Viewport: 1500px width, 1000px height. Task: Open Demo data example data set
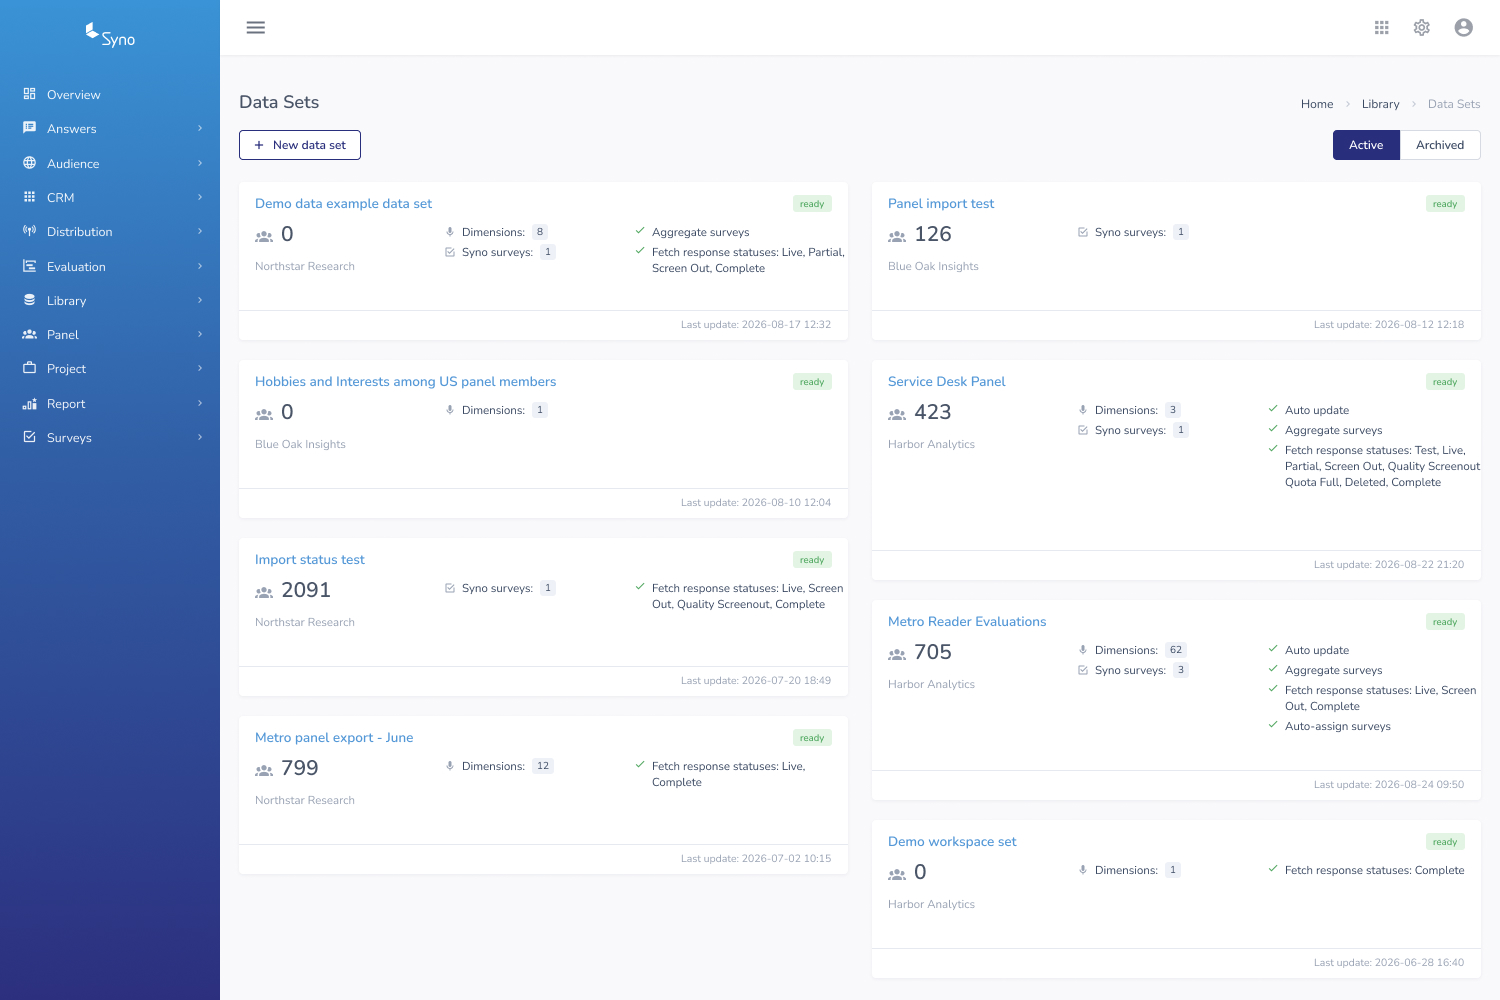point(343,203)
